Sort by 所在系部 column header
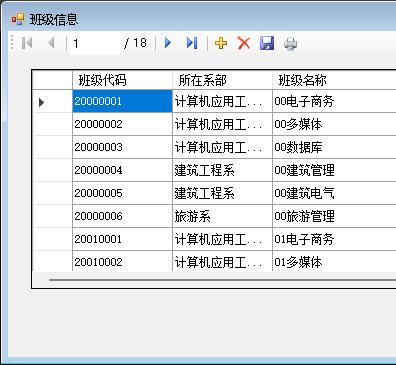This screenshot has width=396, height=365. coord(222,80)
